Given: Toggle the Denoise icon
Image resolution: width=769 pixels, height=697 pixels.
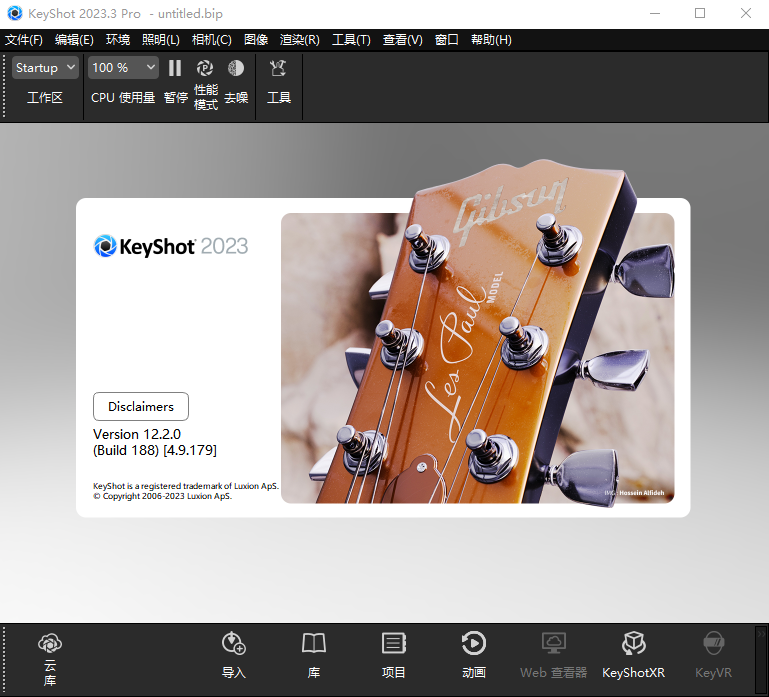Looking at the screenshot, I should tap(236, 68).
